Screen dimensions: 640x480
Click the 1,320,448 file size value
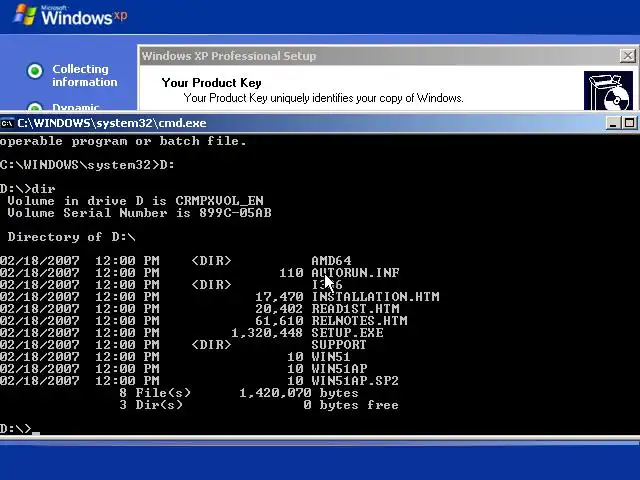coord(267,333)
